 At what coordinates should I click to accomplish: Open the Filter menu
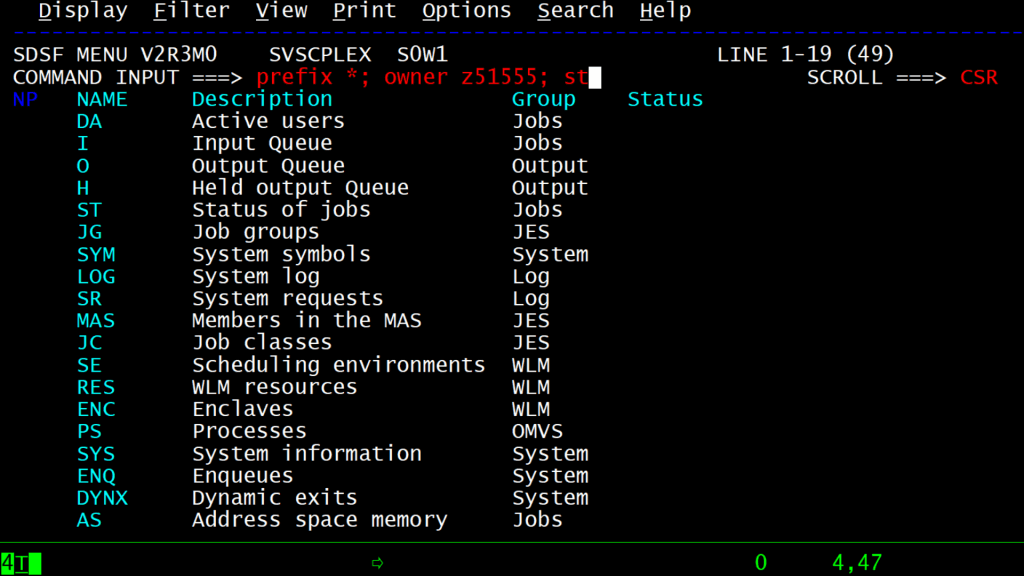pos(191,10)
